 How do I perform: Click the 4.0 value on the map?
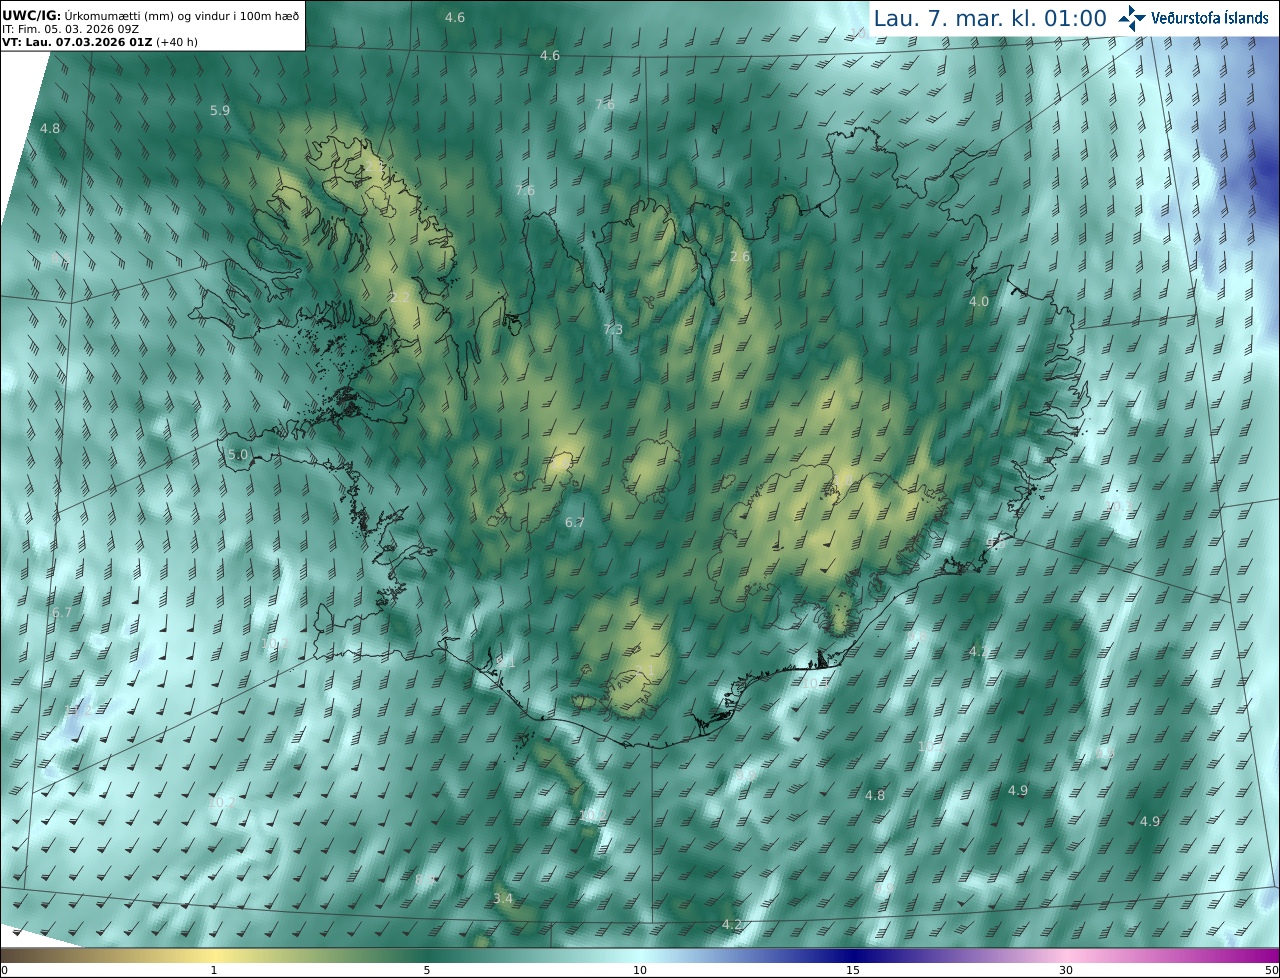(979, 301)
